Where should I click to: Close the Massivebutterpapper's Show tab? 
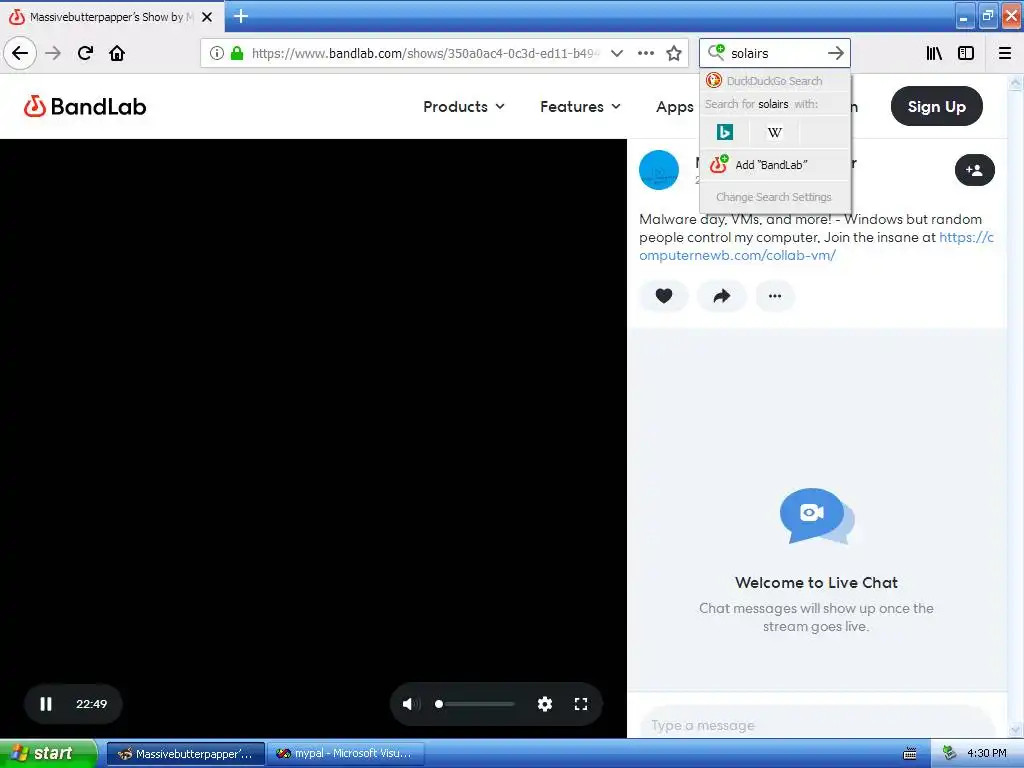(207, 17)
